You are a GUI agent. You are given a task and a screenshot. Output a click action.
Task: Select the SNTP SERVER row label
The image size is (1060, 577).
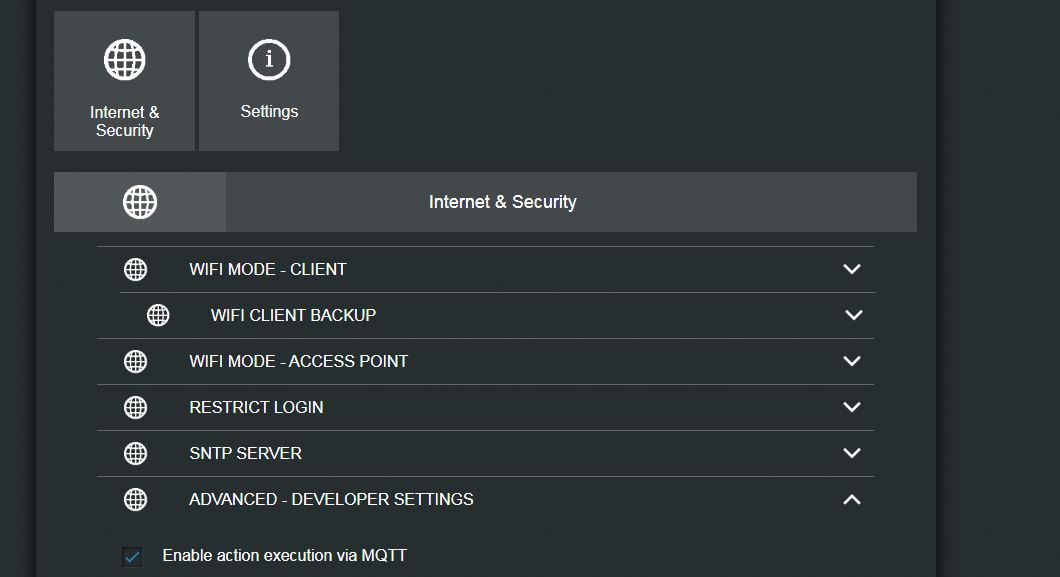pyautogui.click(x=245, y=453)
